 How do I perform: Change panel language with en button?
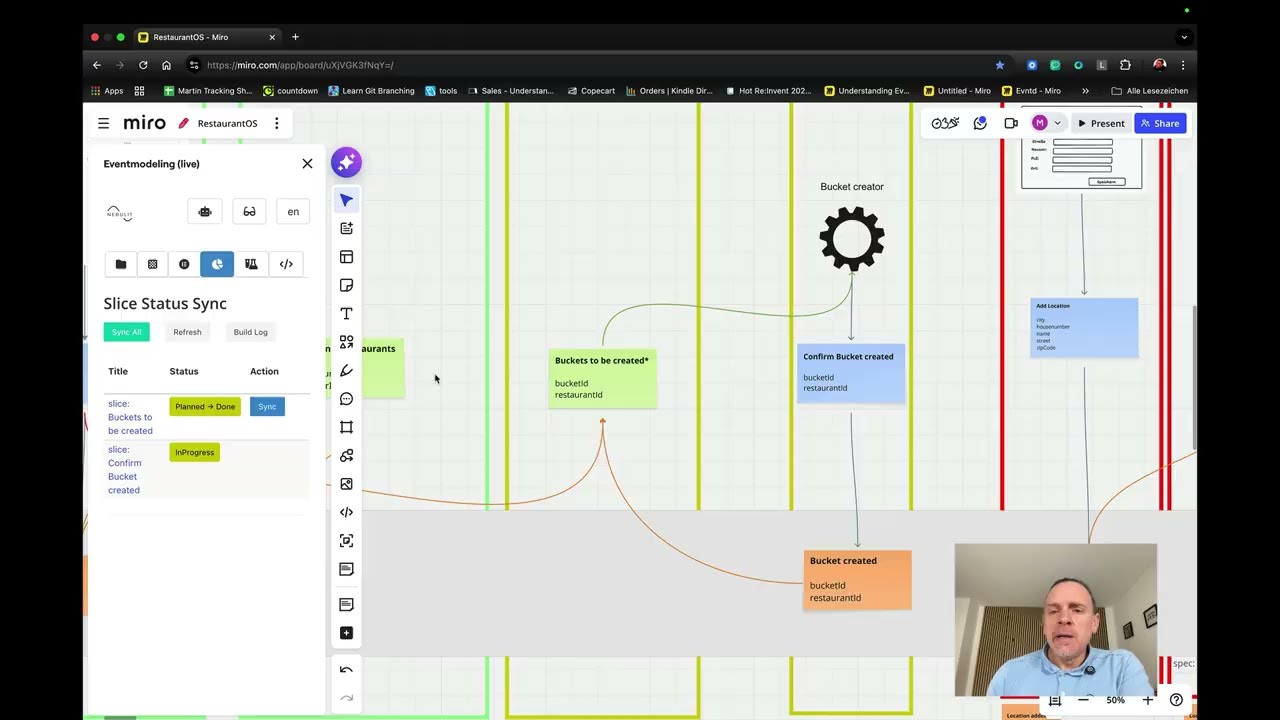point(293,212)
